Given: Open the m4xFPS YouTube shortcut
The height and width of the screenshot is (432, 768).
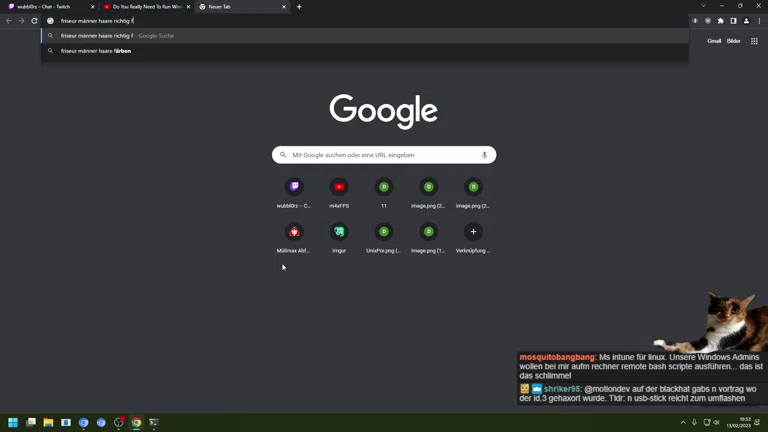Looking at the screenshot, I should click(x=339, y=187).
